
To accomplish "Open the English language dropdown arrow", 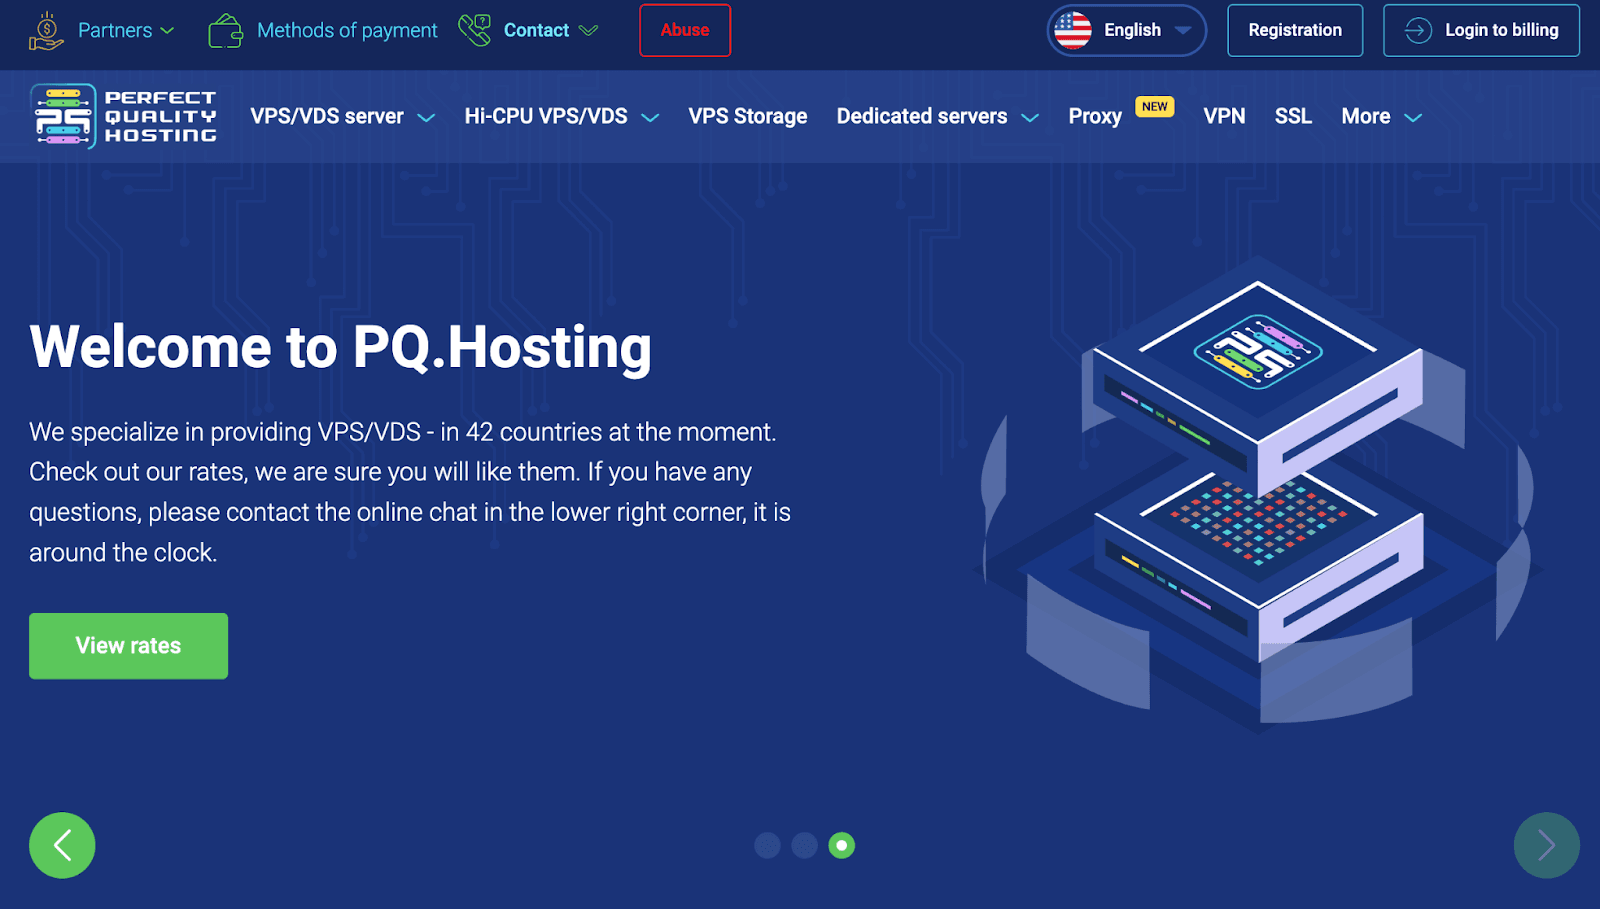I will pos(1183,30).
